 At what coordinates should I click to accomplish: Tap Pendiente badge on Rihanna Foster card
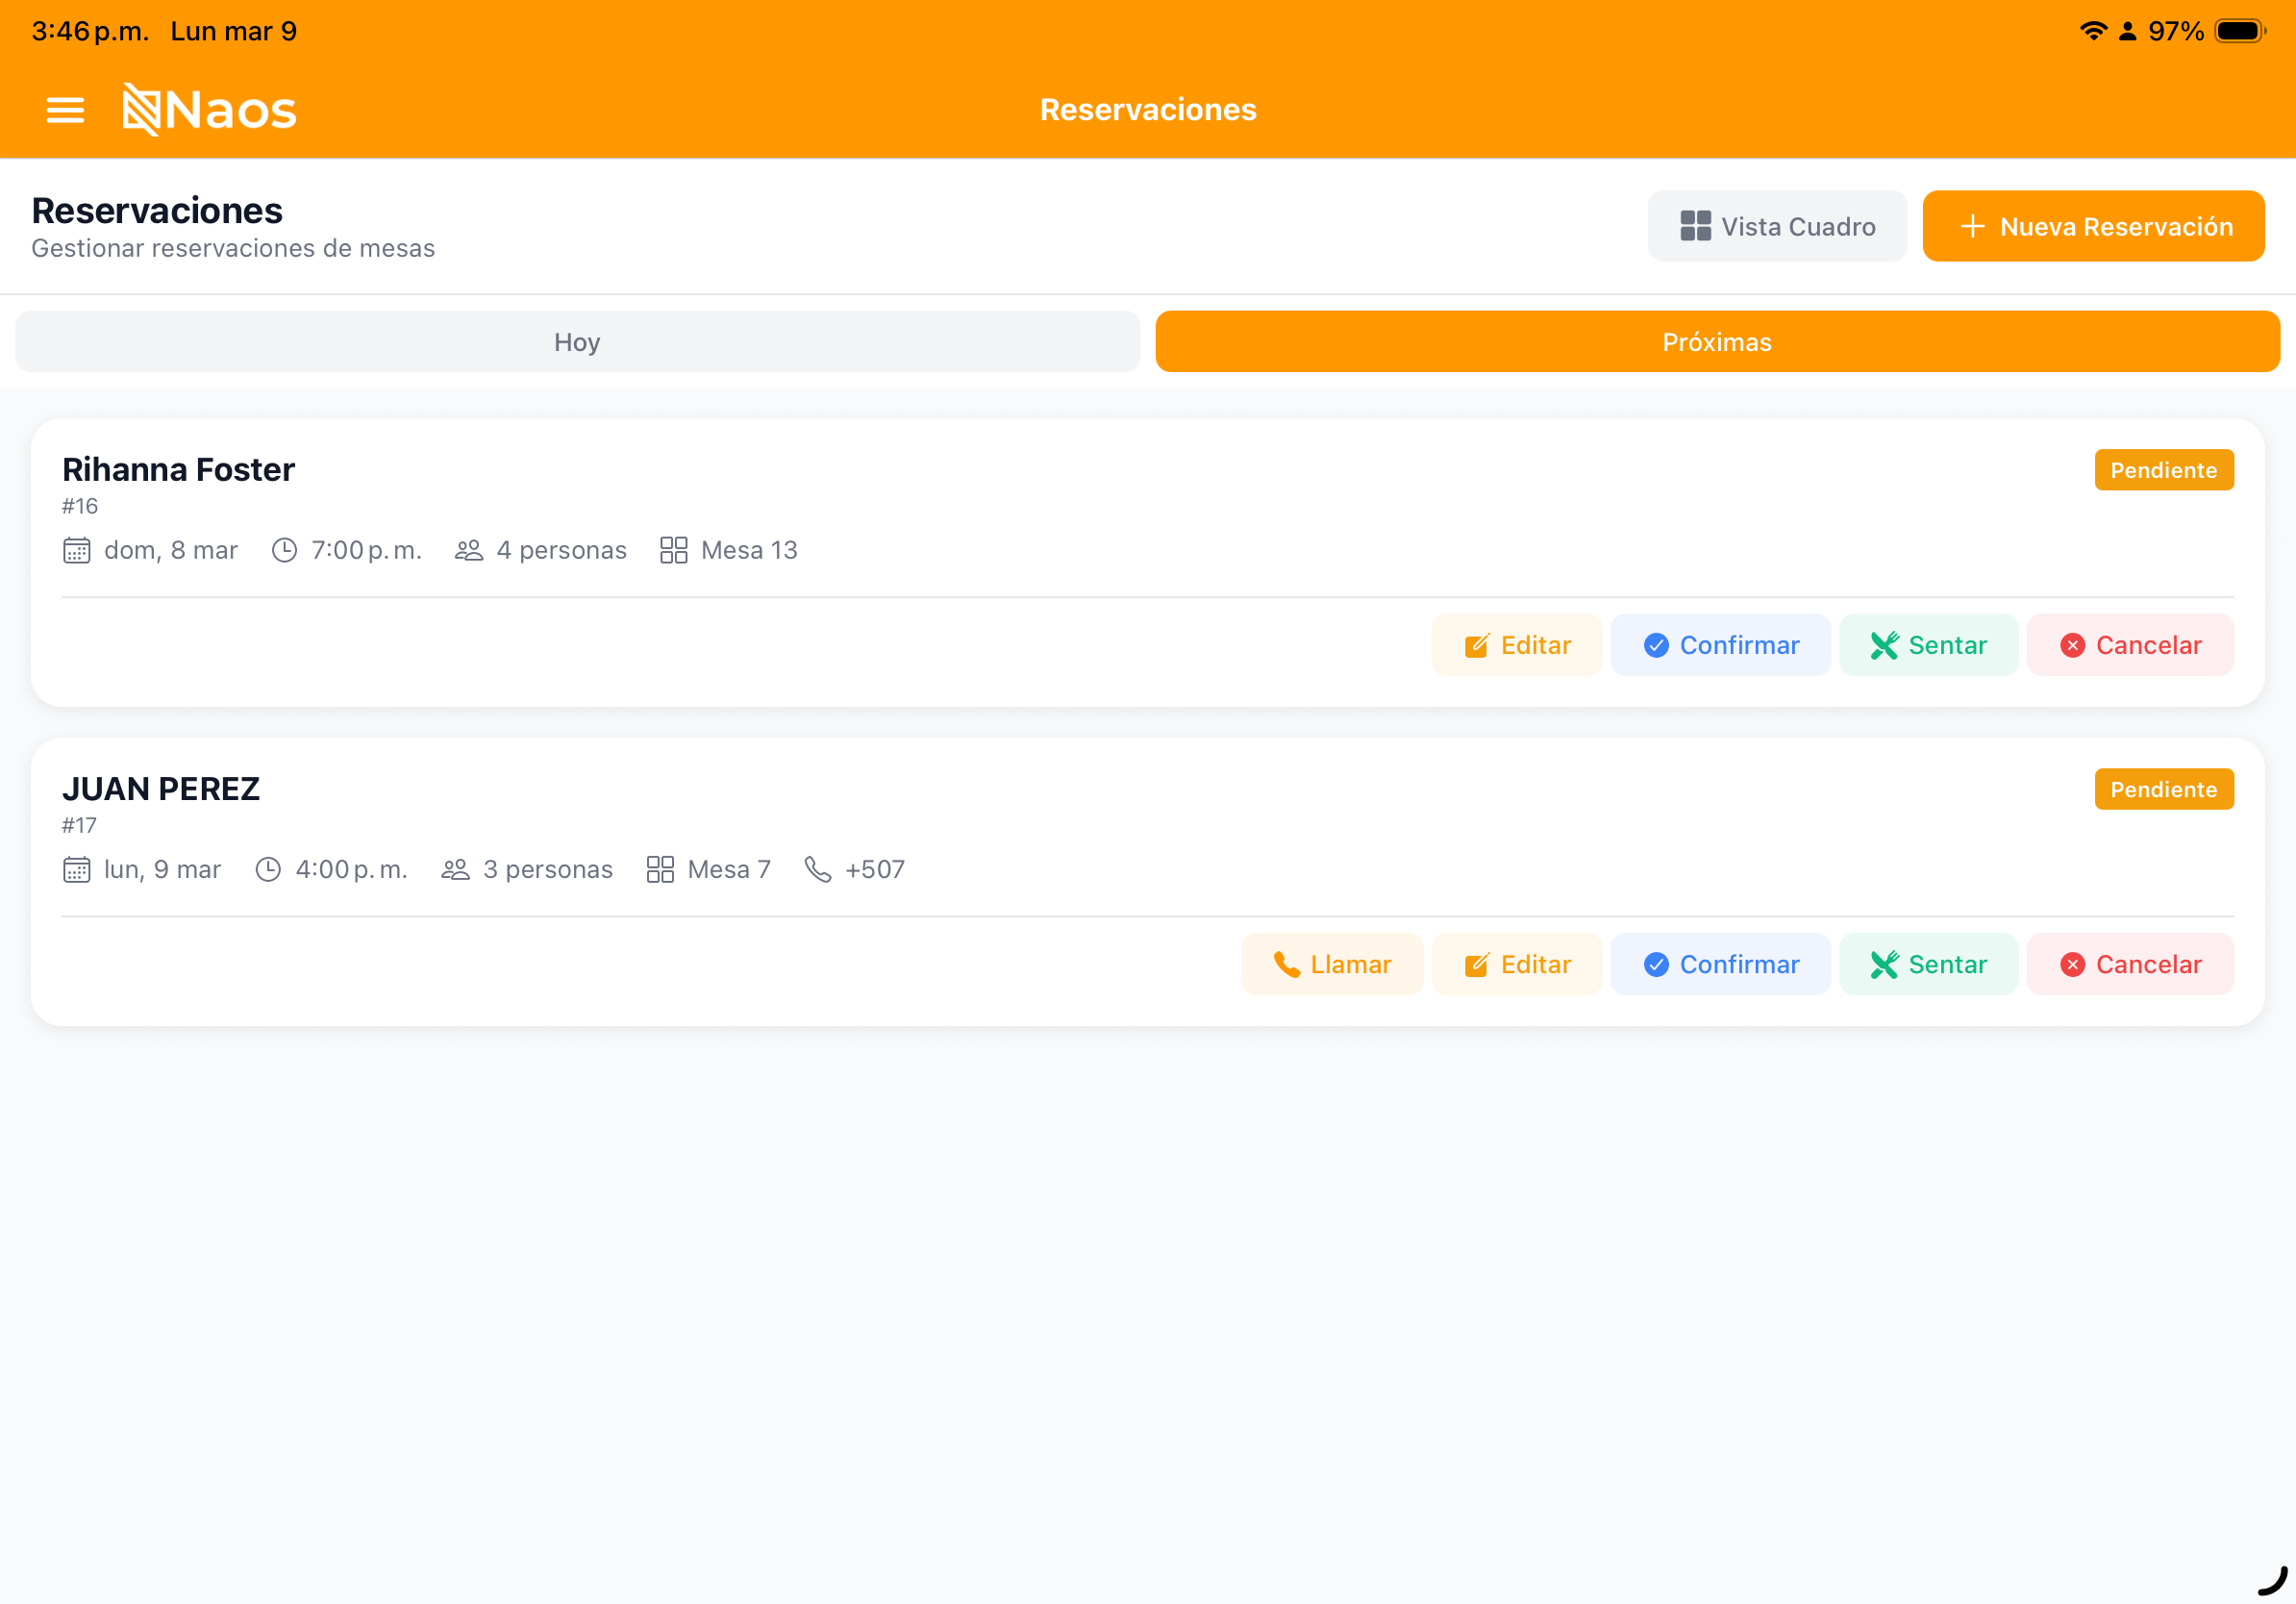pos(2163,470)
